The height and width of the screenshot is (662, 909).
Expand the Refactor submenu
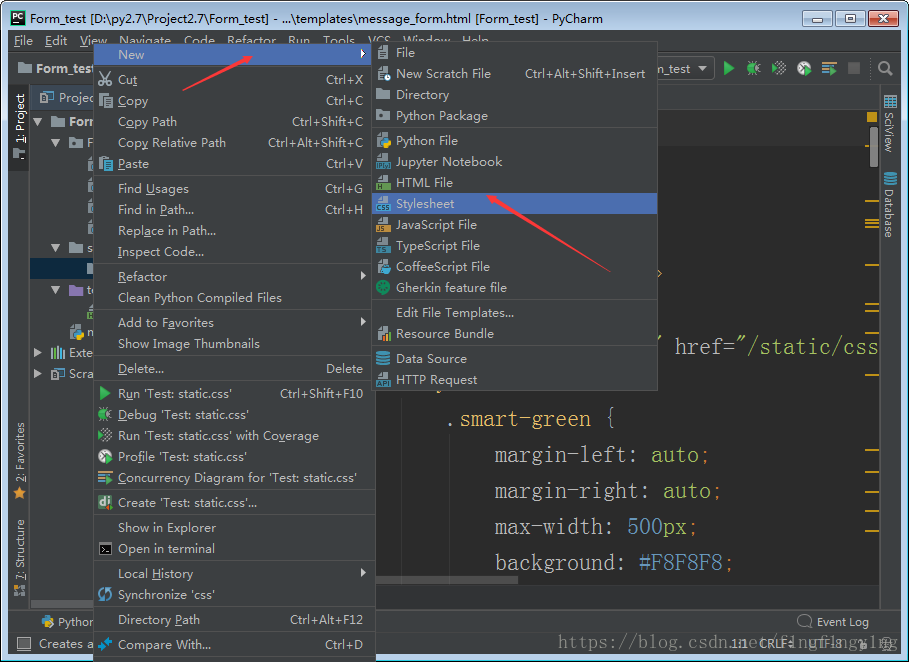pos(363,275)
